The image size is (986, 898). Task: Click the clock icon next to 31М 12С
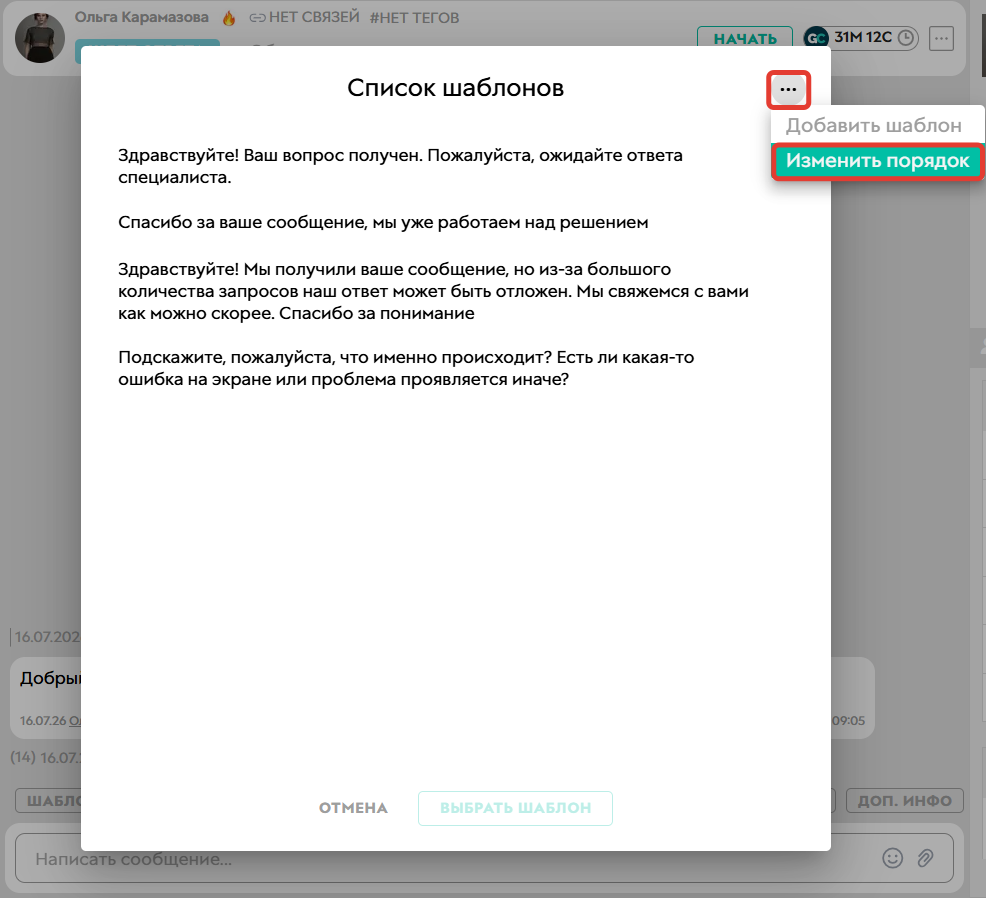906,38
